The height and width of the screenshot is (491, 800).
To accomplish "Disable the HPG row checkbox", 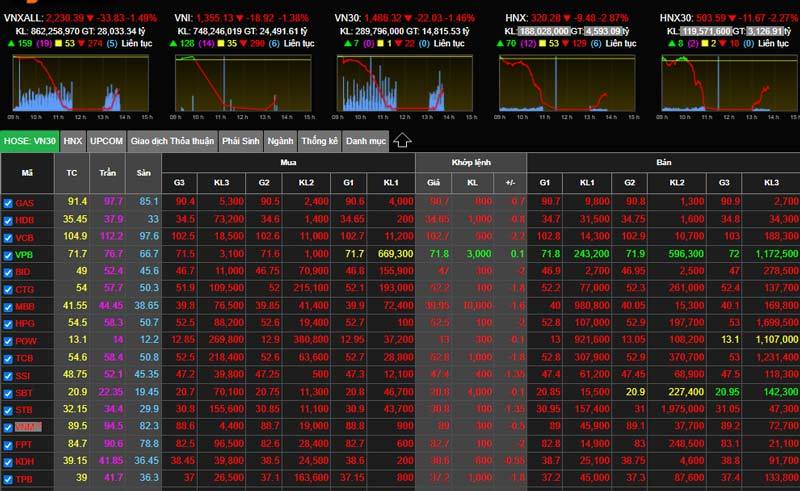I will click(x=8, y=324).
